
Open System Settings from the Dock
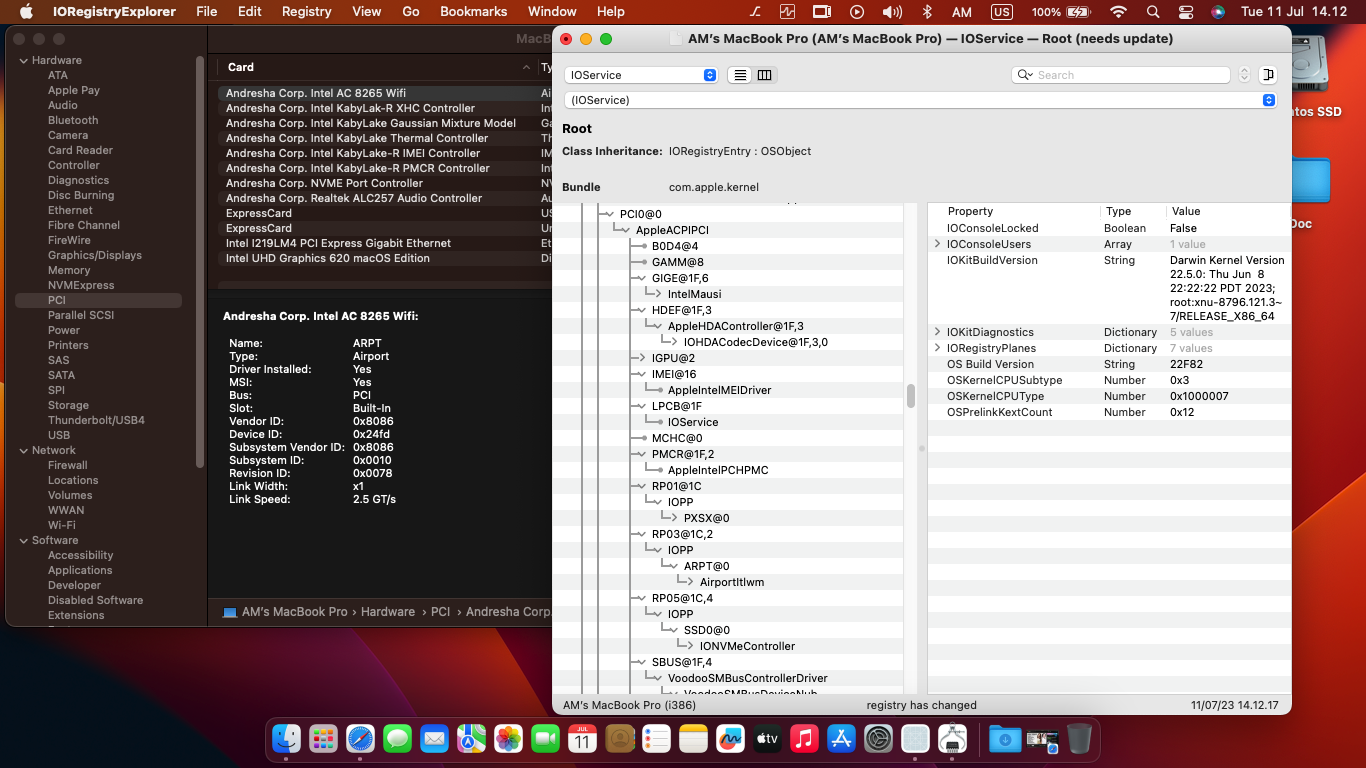(878, 739)
